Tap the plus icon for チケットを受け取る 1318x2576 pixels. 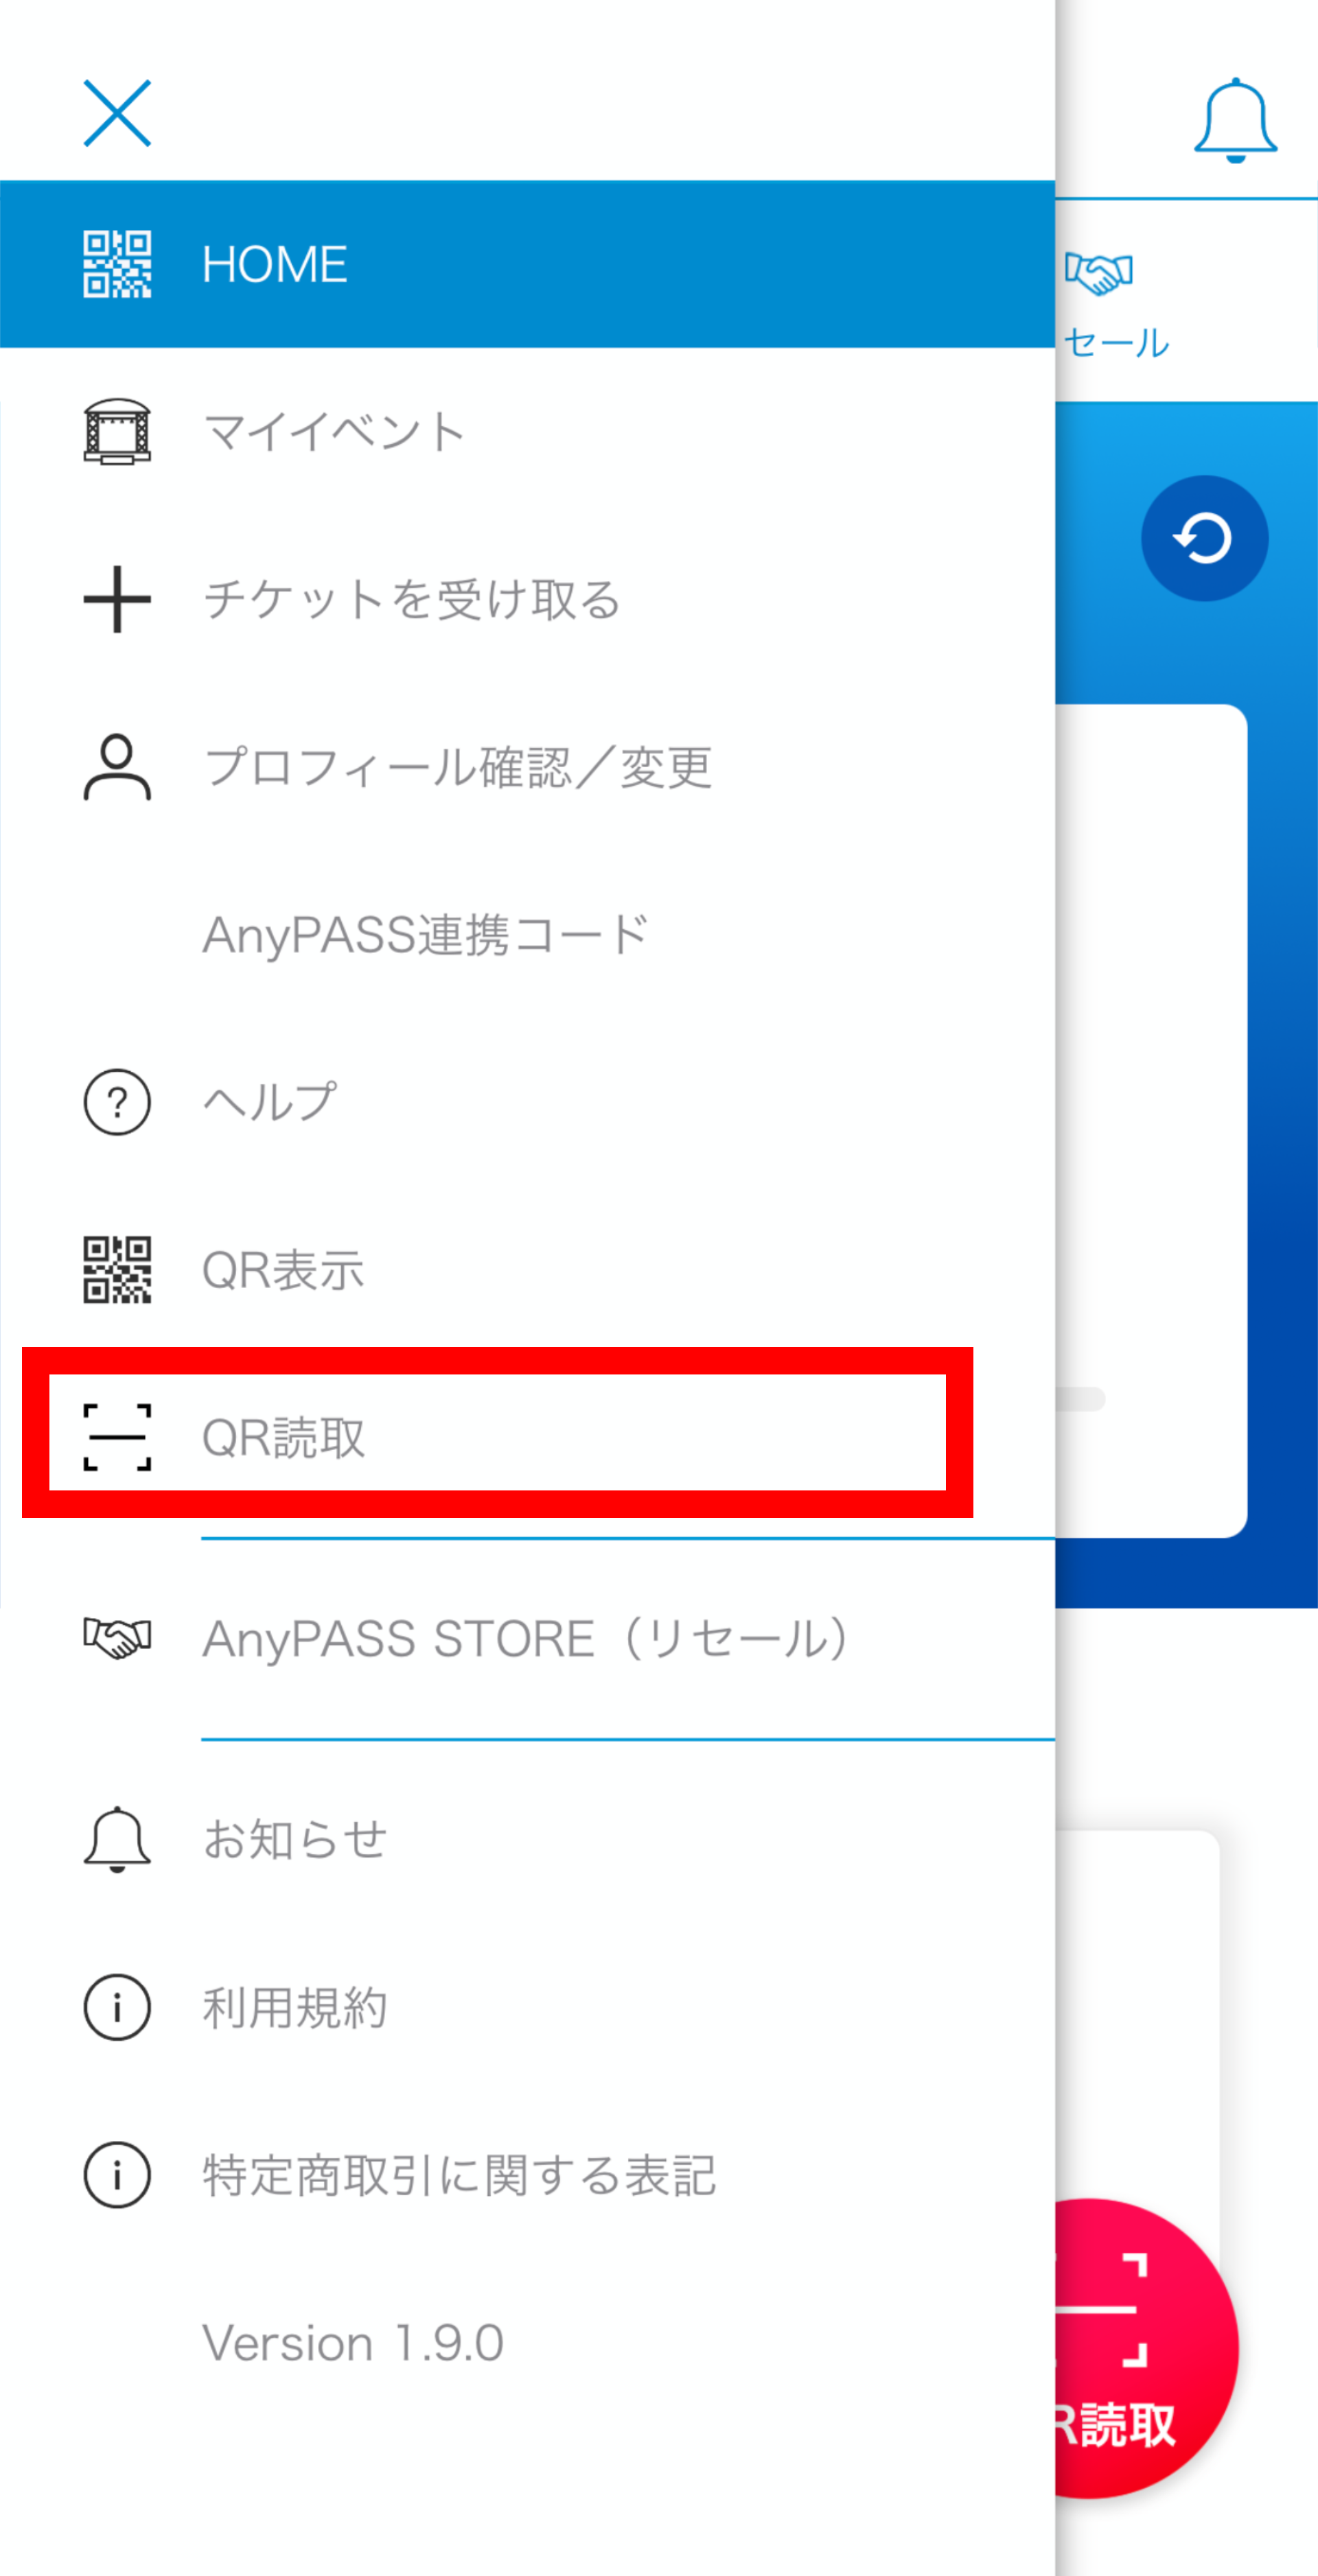click(x=117, y=599)
